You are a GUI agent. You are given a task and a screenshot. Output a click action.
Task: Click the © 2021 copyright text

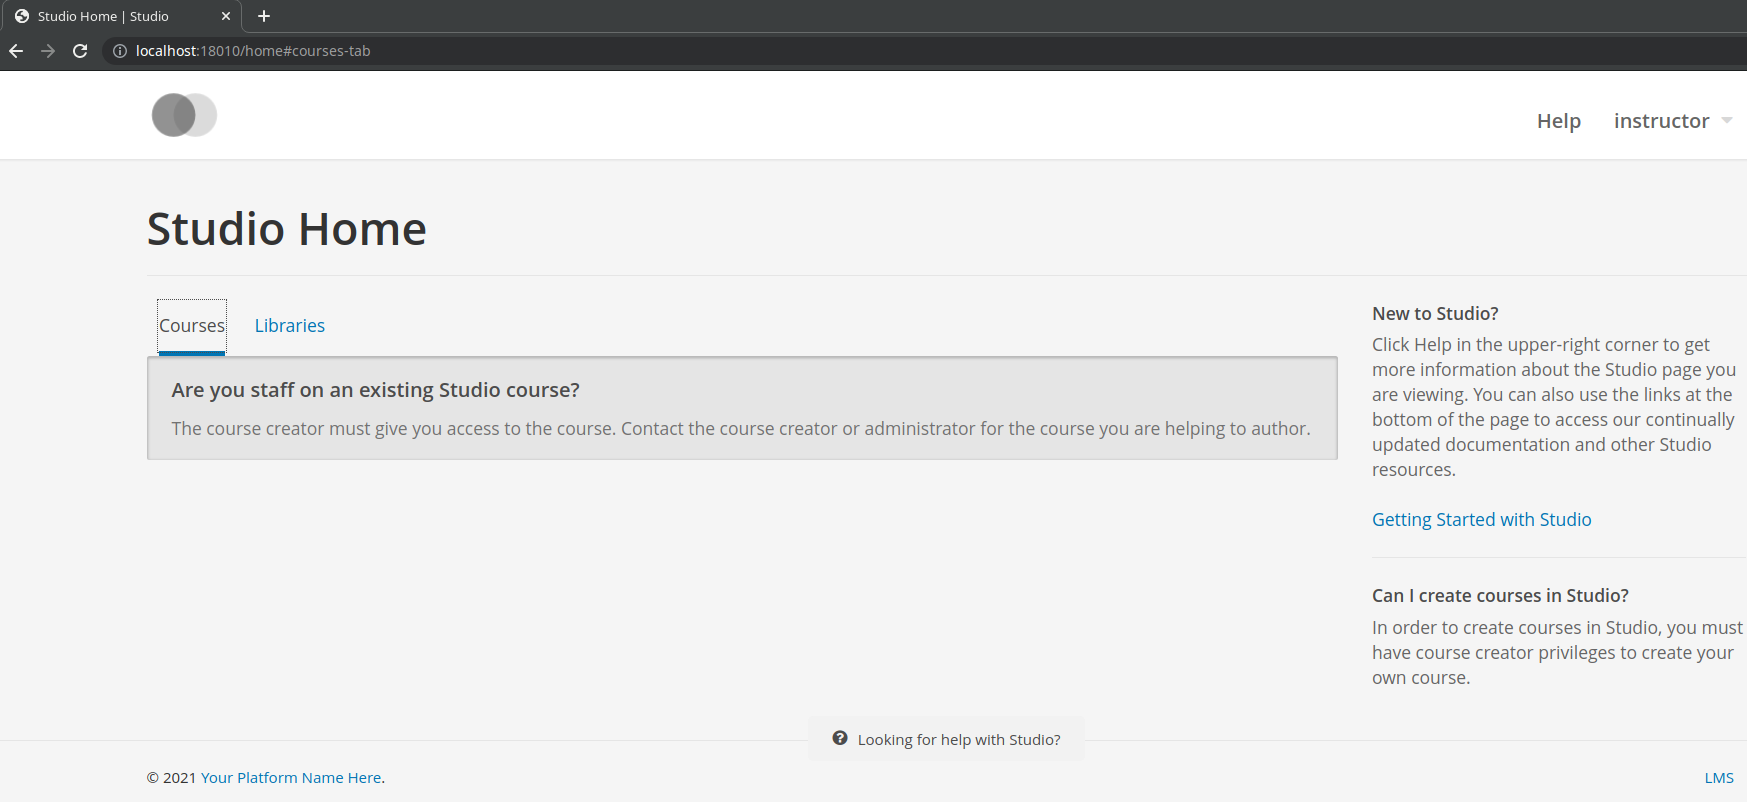pyautogui.click(x=172, y=778)
